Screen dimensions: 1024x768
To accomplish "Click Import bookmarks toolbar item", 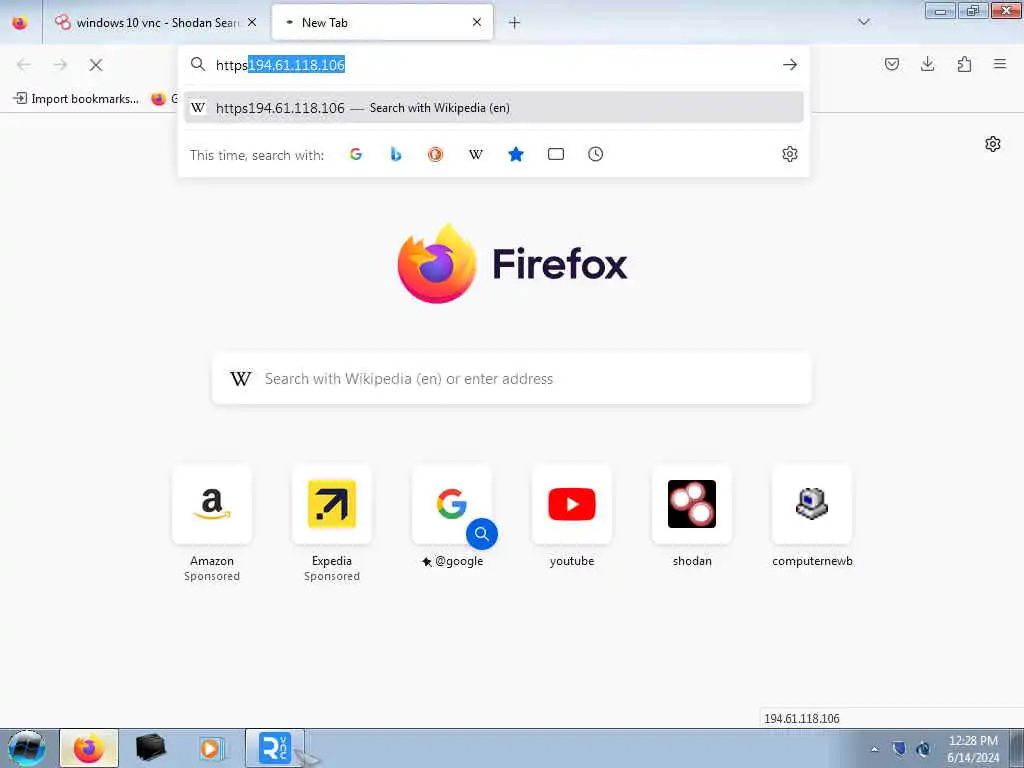I will (76, 99).
